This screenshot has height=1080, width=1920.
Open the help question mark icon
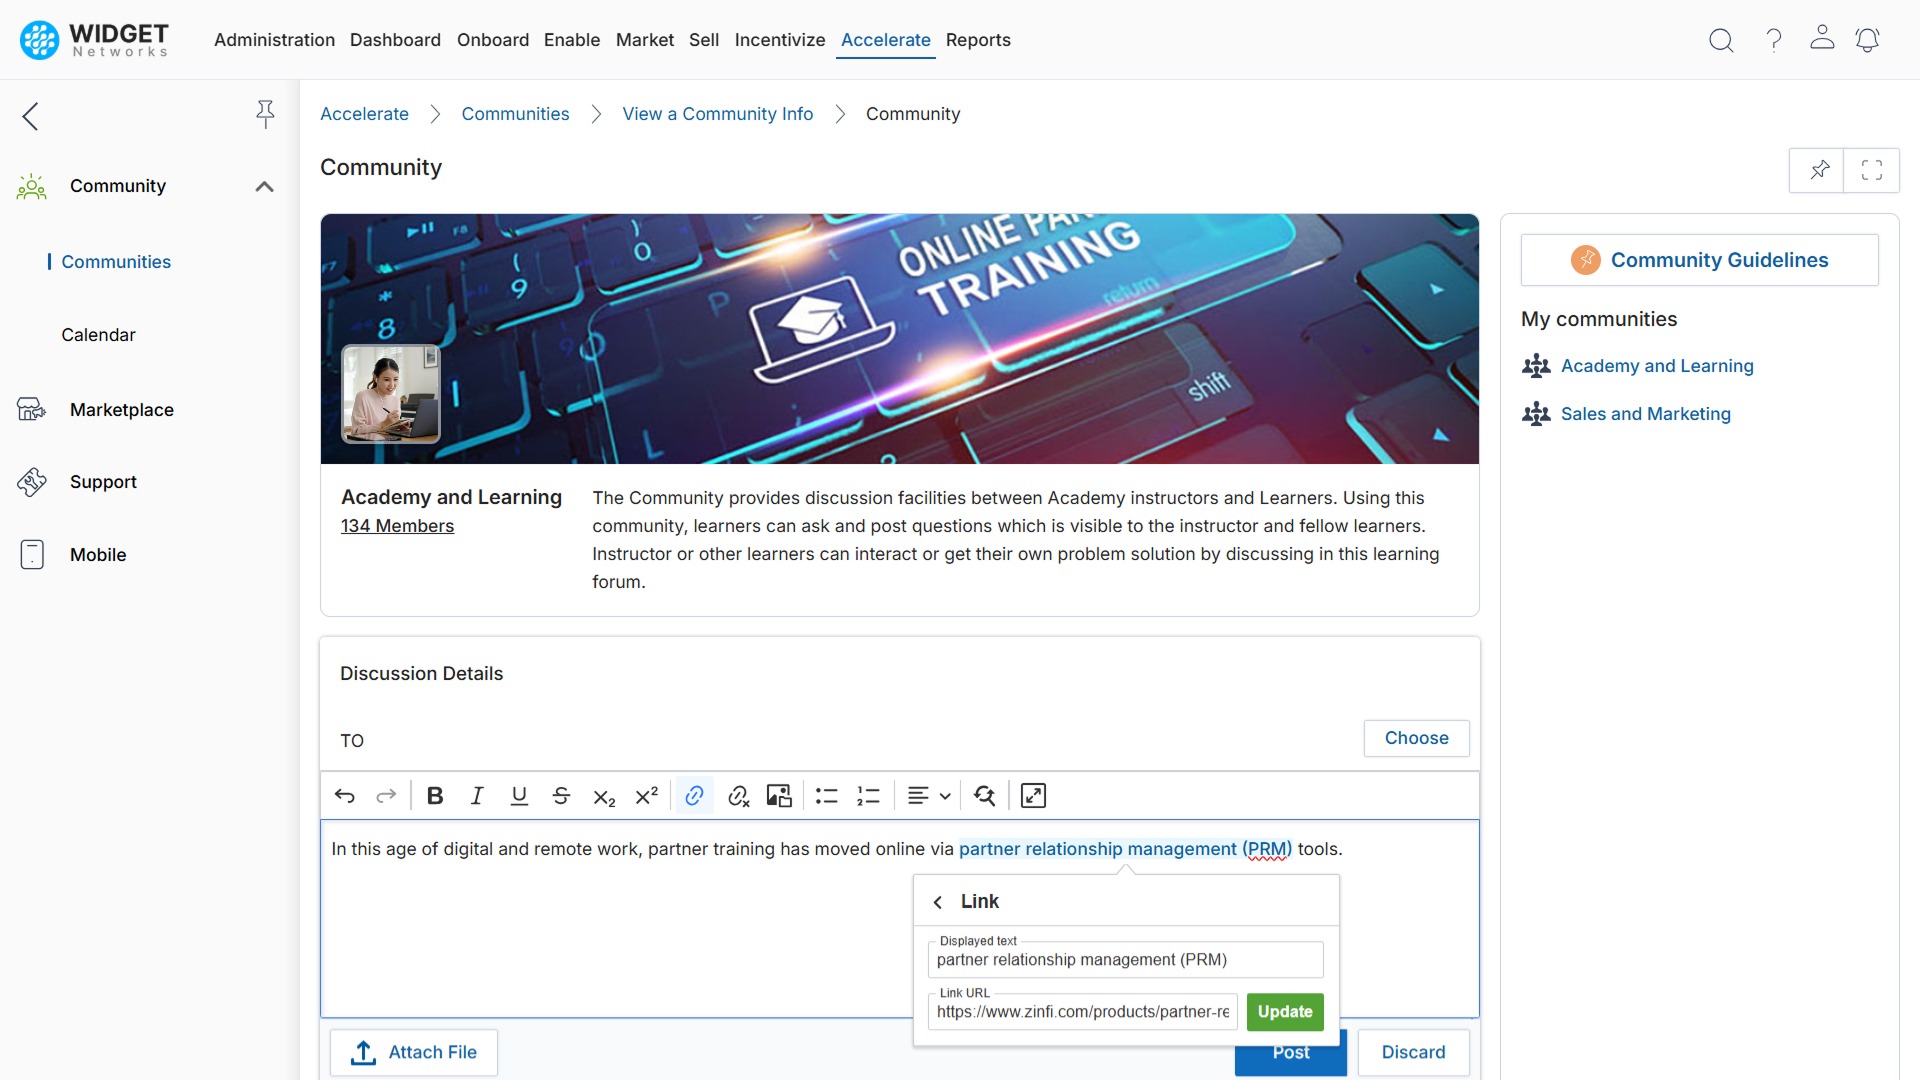pos(1774,40)
